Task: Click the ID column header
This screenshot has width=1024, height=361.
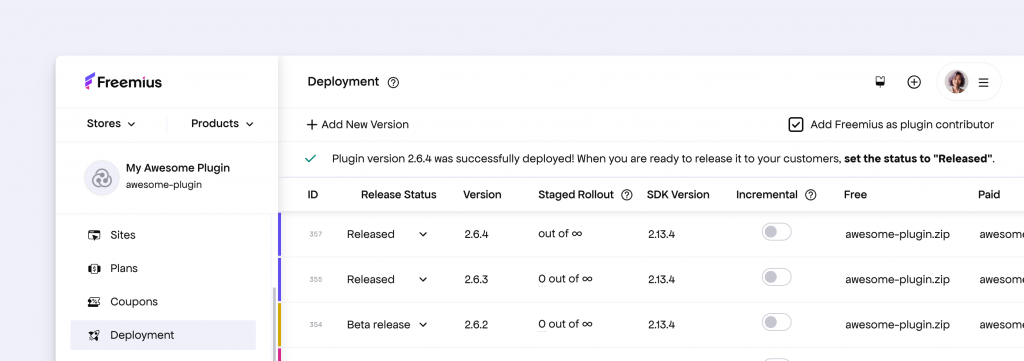Action: (x=313, y=195)
